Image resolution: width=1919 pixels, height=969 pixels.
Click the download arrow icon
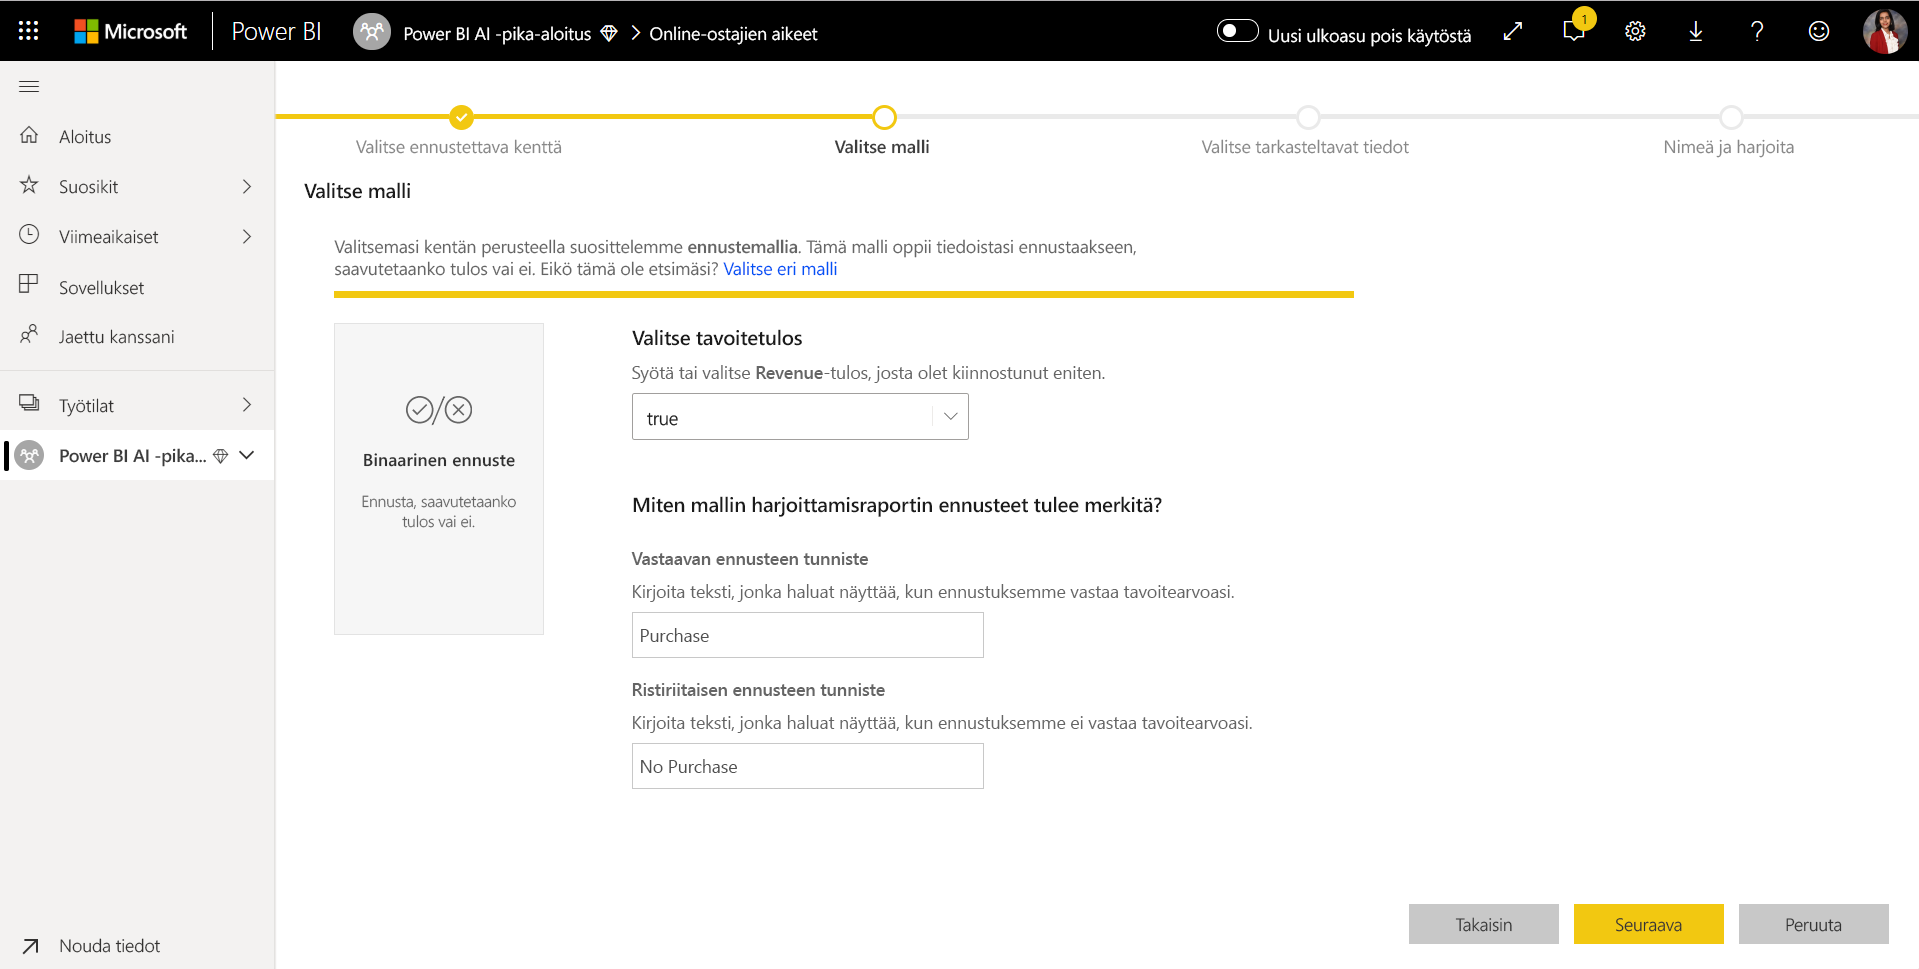(1696, 31)
